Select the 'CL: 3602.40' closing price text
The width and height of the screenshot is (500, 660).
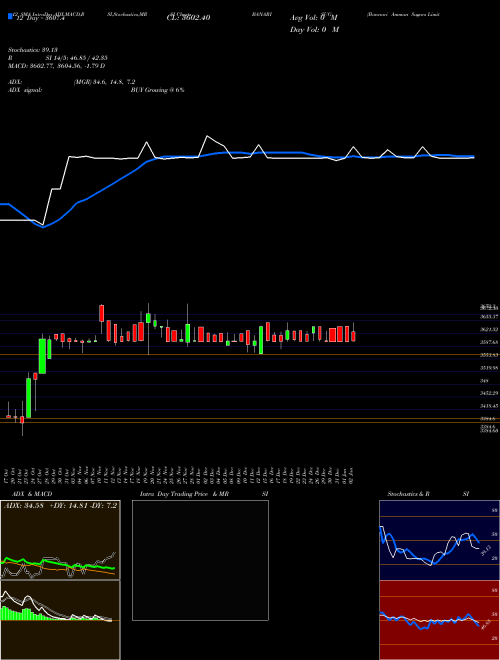pos(188,18)
